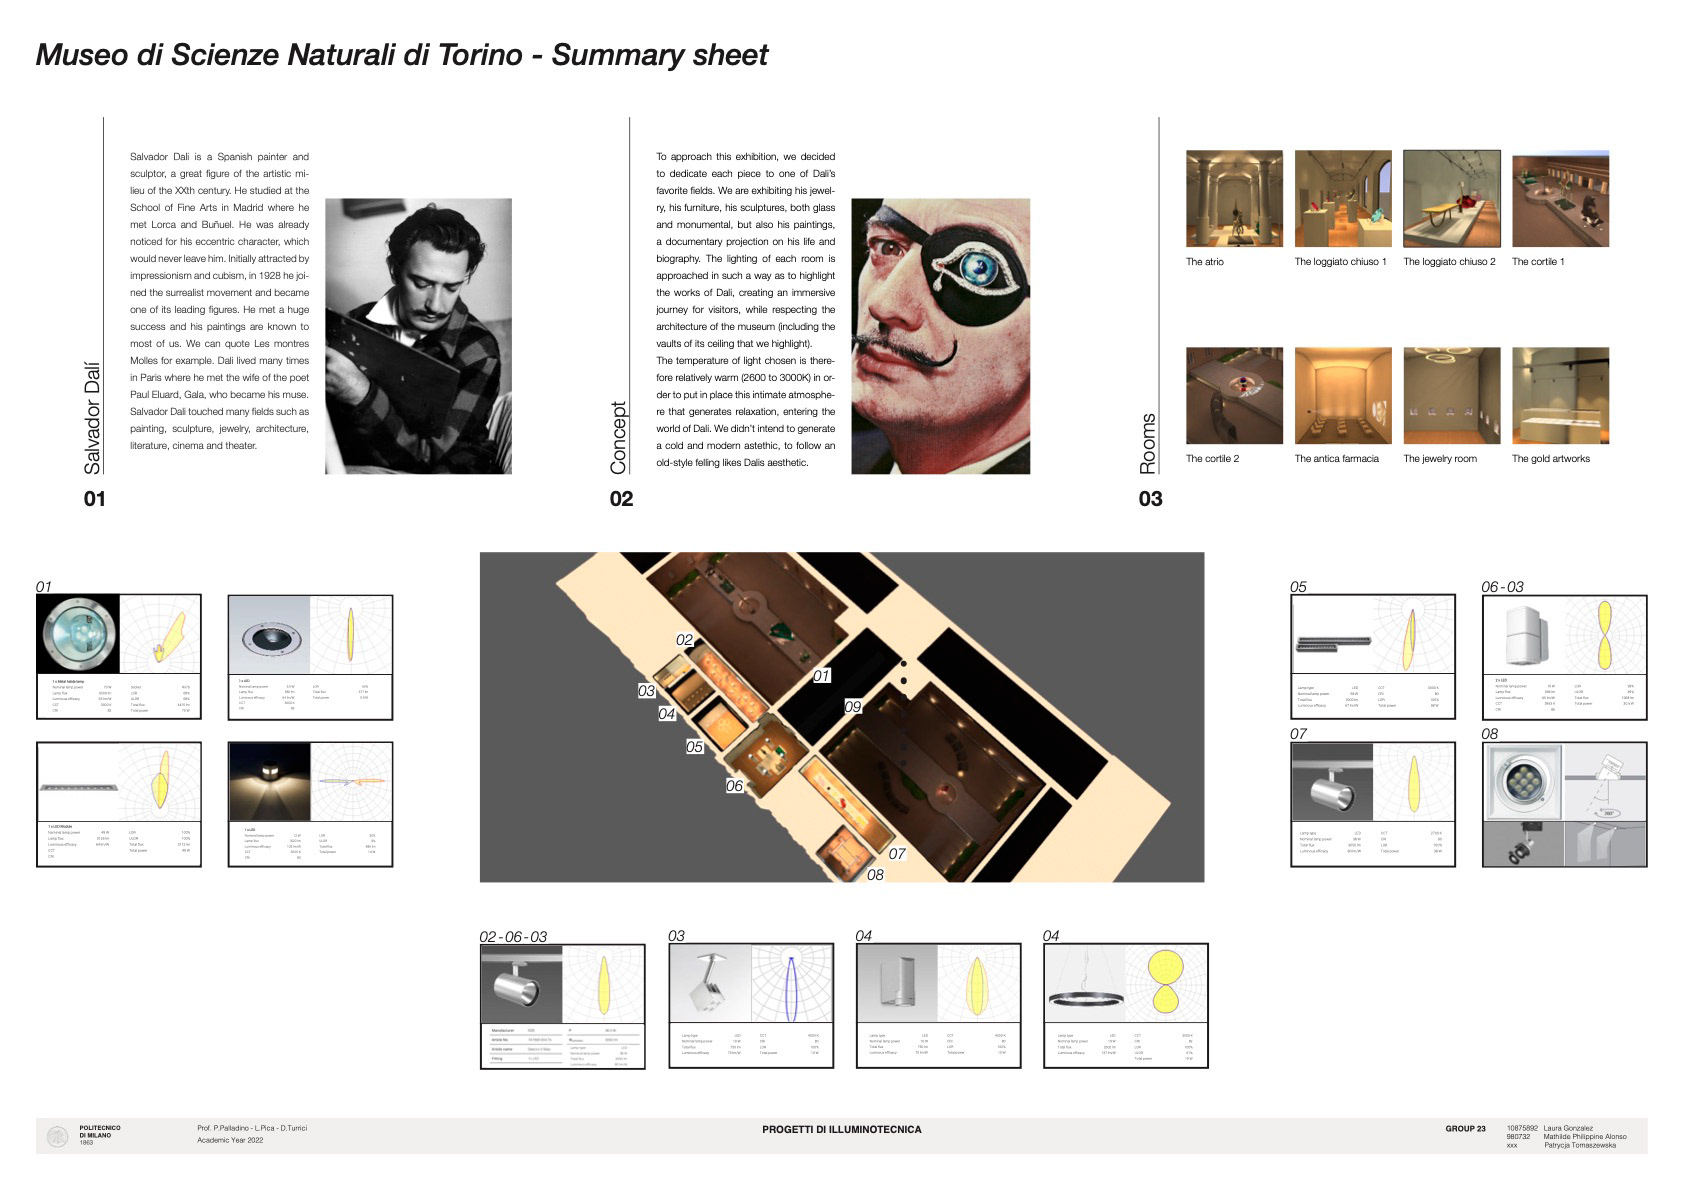Open The loggiato chiuso 2 render thumbnail
This screenshot has height=1190, width=1683.
[x=1452, y=199]
